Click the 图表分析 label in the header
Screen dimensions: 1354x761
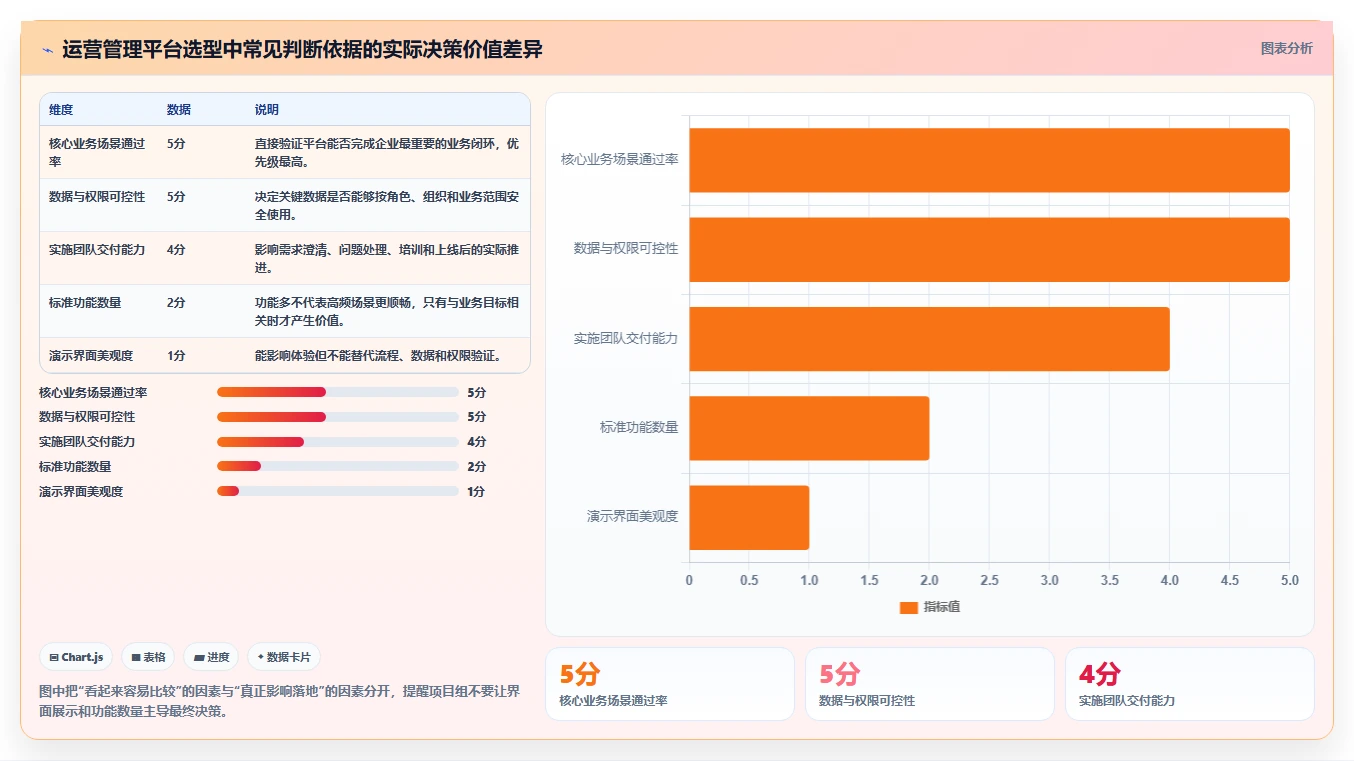click(x=1286, y=48)
